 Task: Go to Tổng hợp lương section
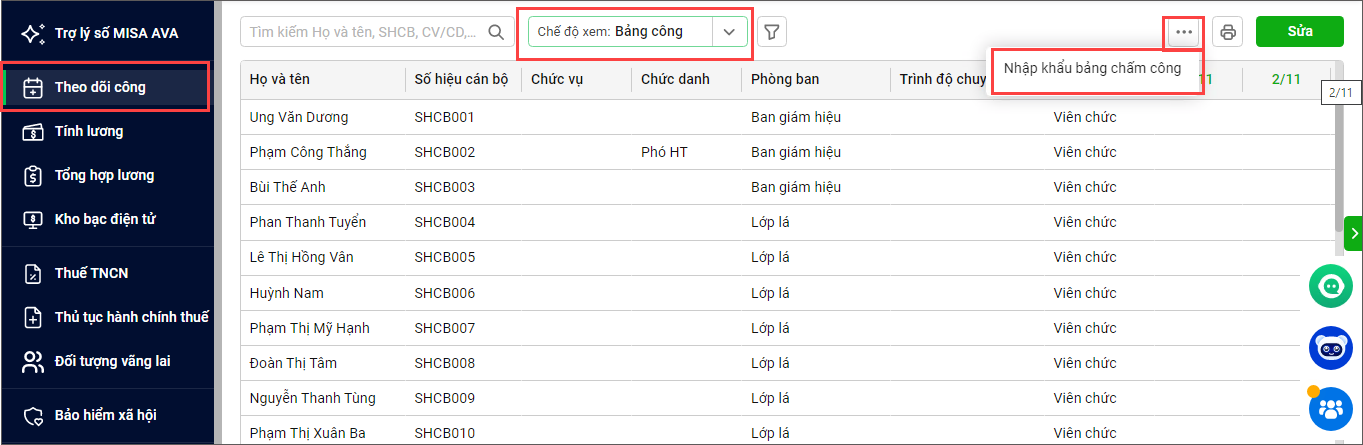point(104,175)
